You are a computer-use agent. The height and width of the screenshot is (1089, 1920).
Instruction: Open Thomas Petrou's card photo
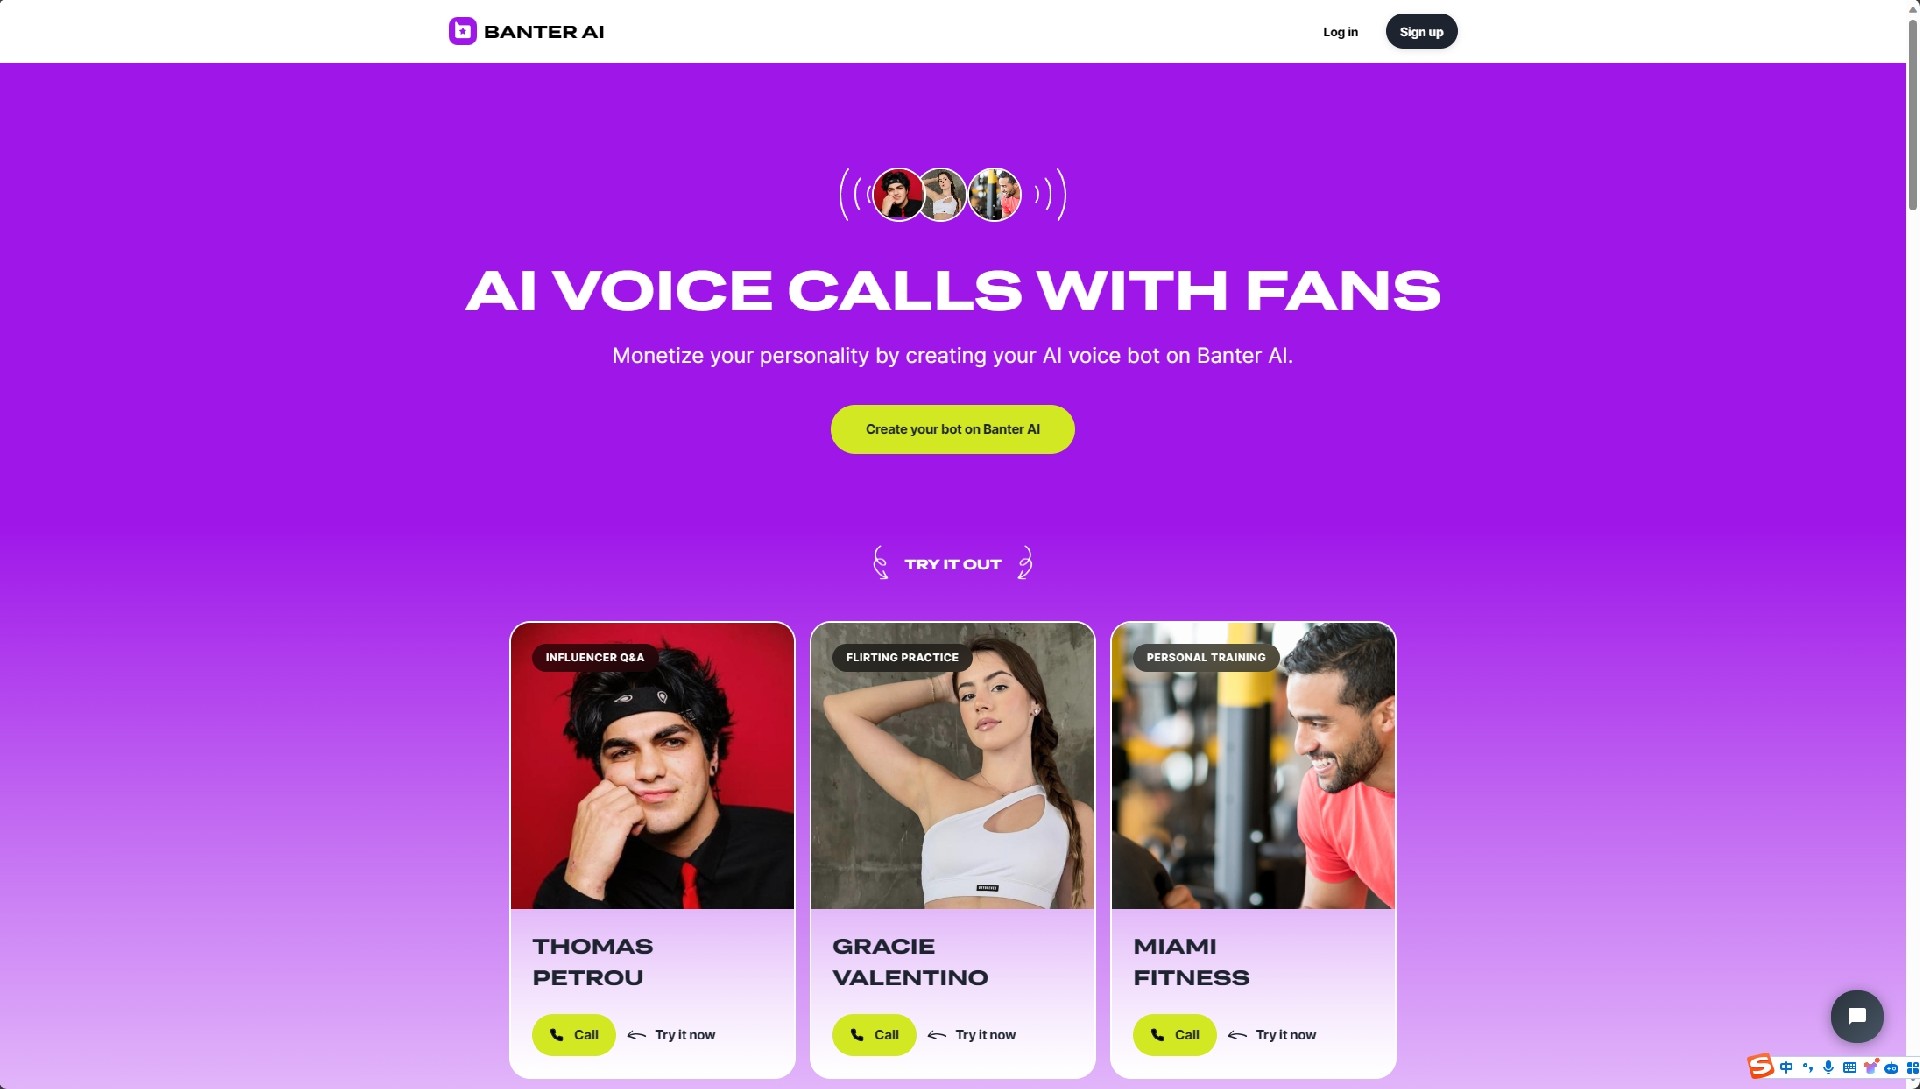pyautogui.click(x=652, y=766)
